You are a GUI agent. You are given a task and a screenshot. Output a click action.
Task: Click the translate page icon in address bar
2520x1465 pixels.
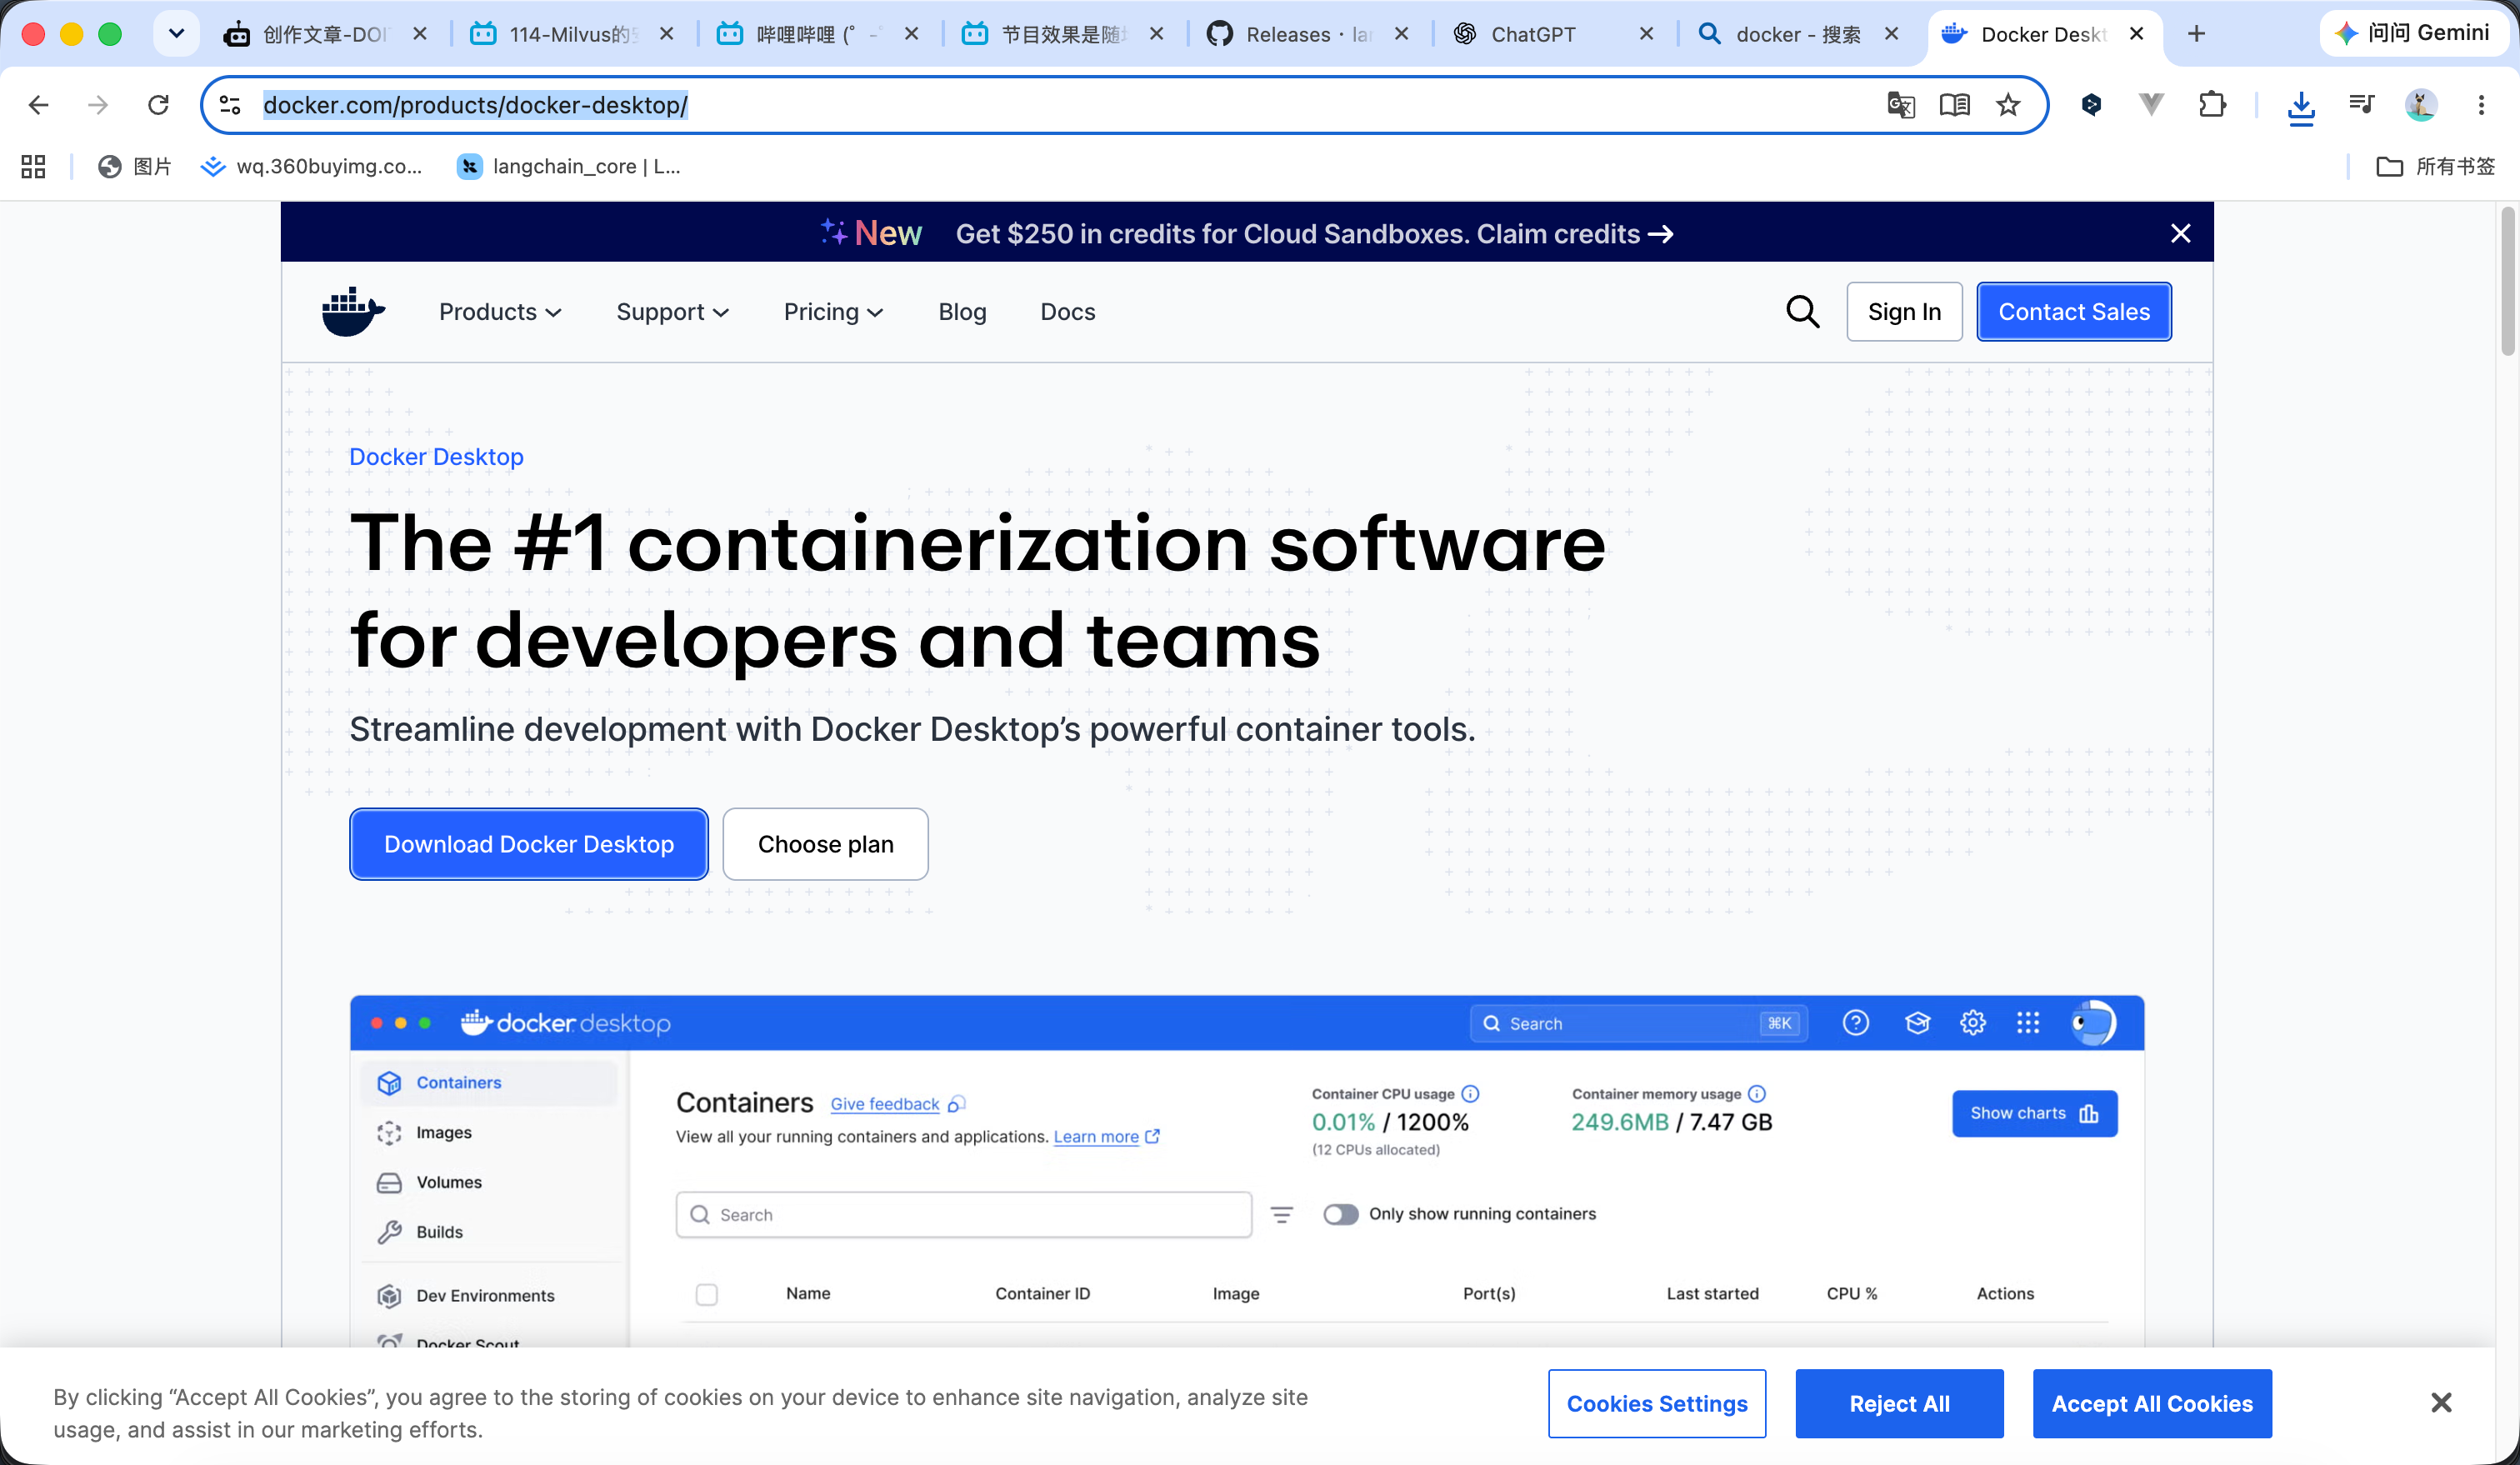tap(1900, 104)
